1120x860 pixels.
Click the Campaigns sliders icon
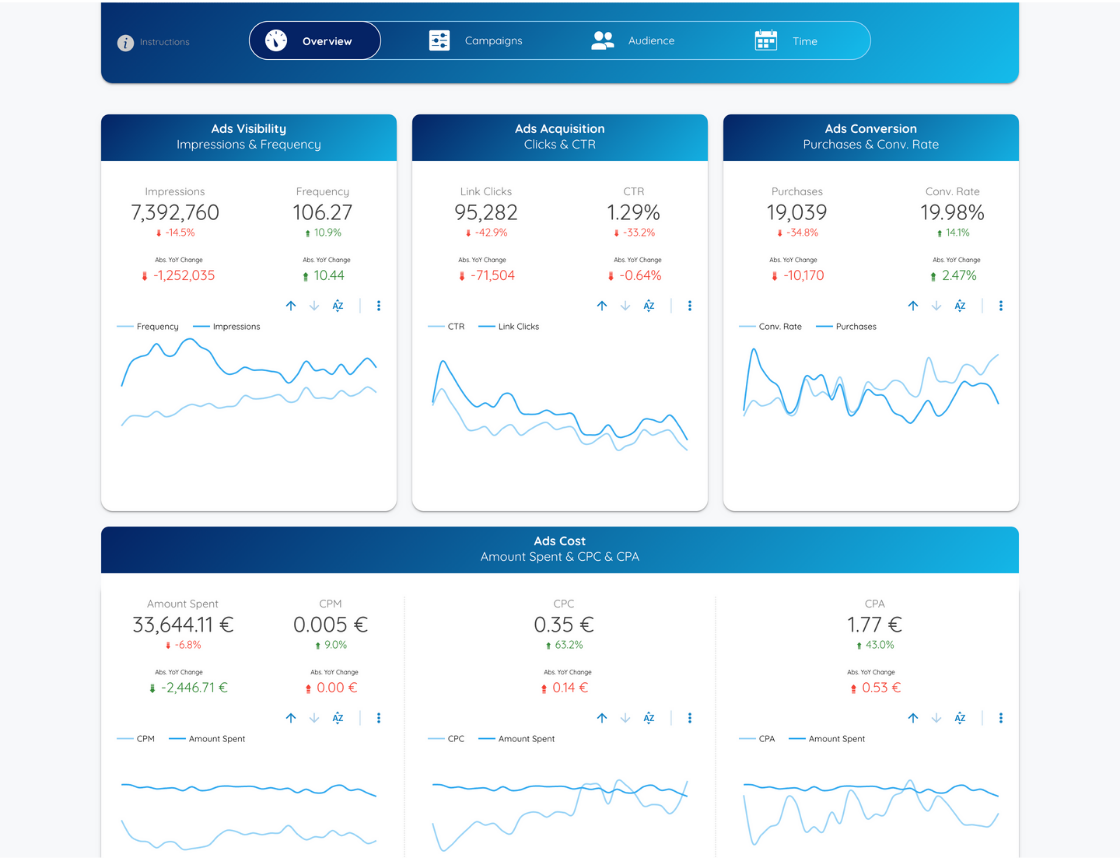point(439,41)
